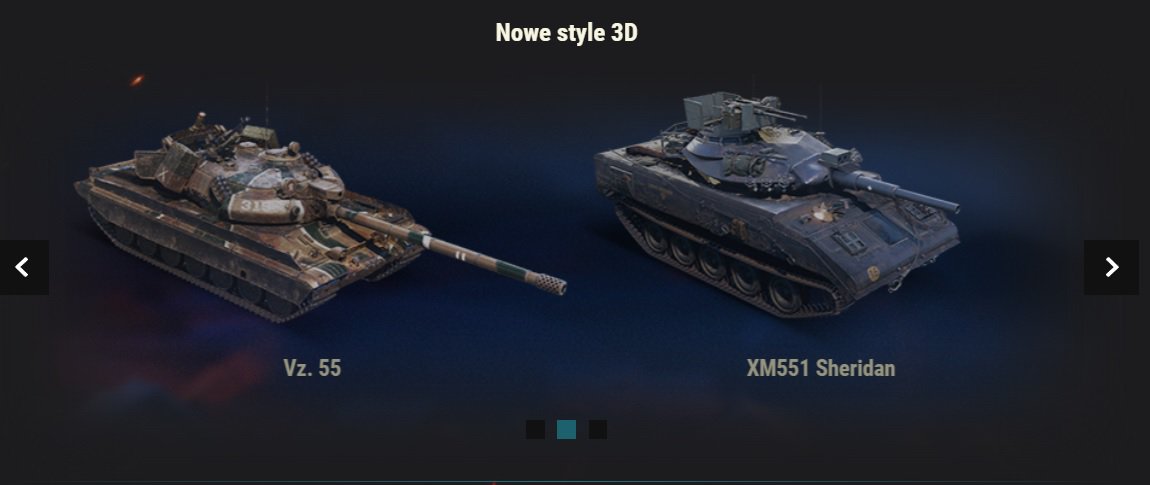Viewport: 1150px width, 485px height.
Task: Select the third carousel pagination dot
Action: point(598,430)
